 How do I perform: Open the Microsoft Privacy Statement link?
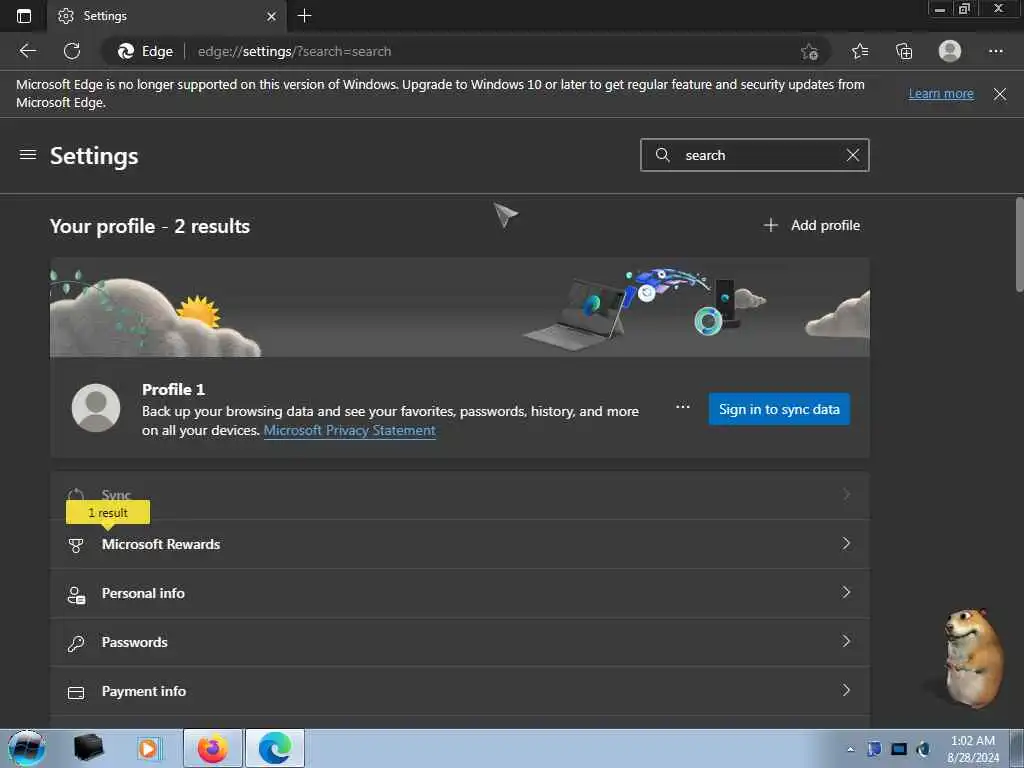click(349, 430)
